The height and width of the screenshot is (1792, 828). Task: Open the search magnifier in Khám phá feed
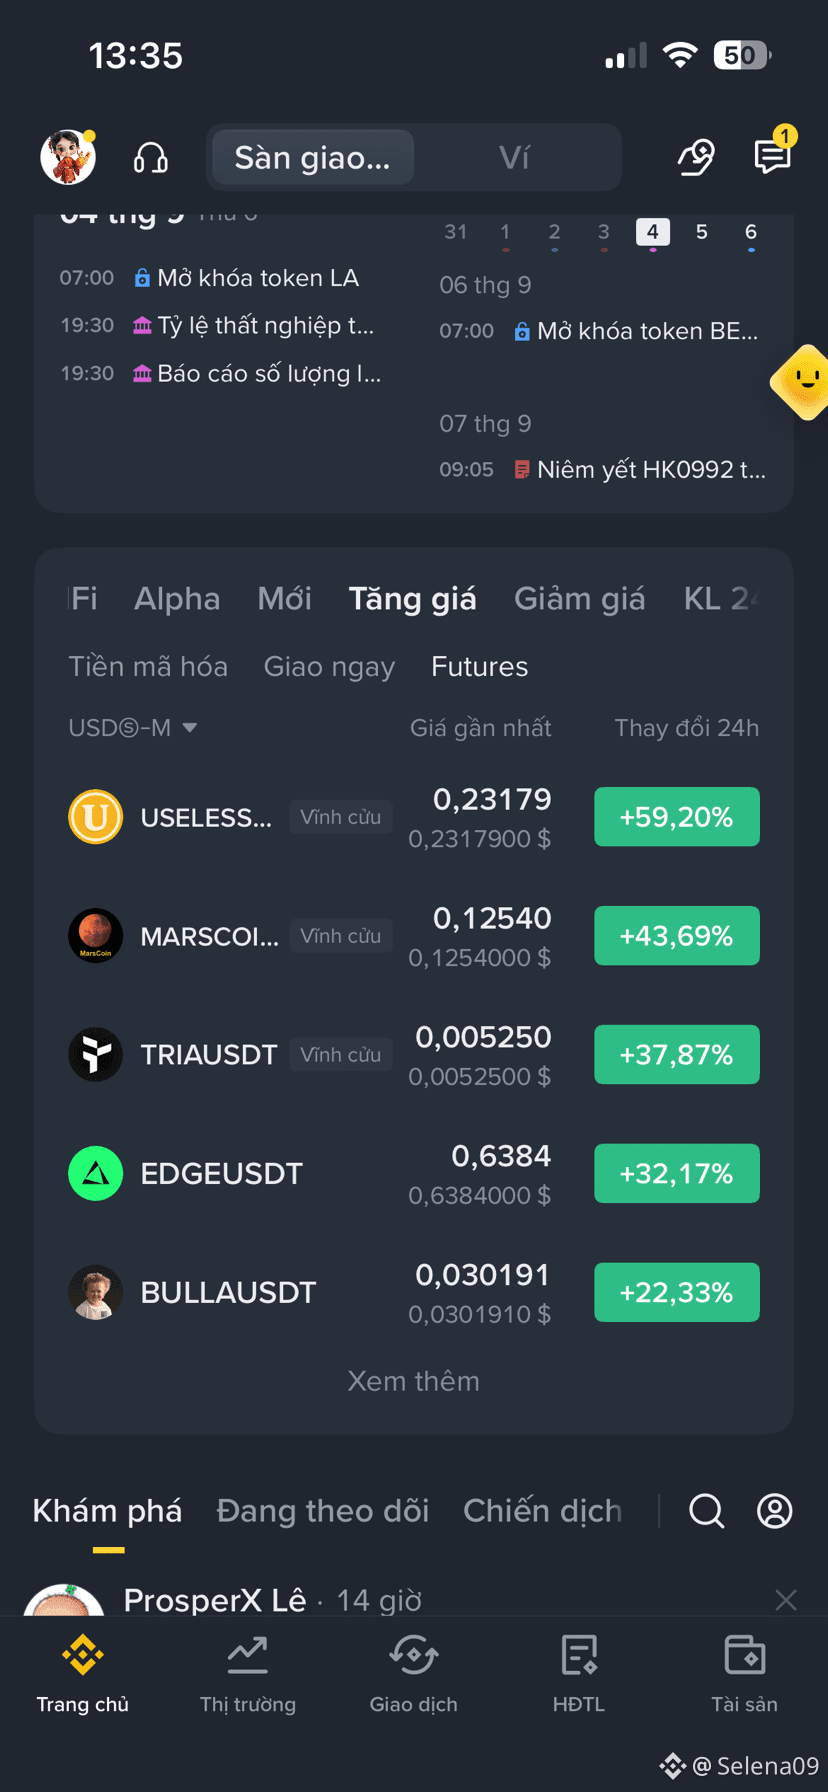(x=706, y=1510)
